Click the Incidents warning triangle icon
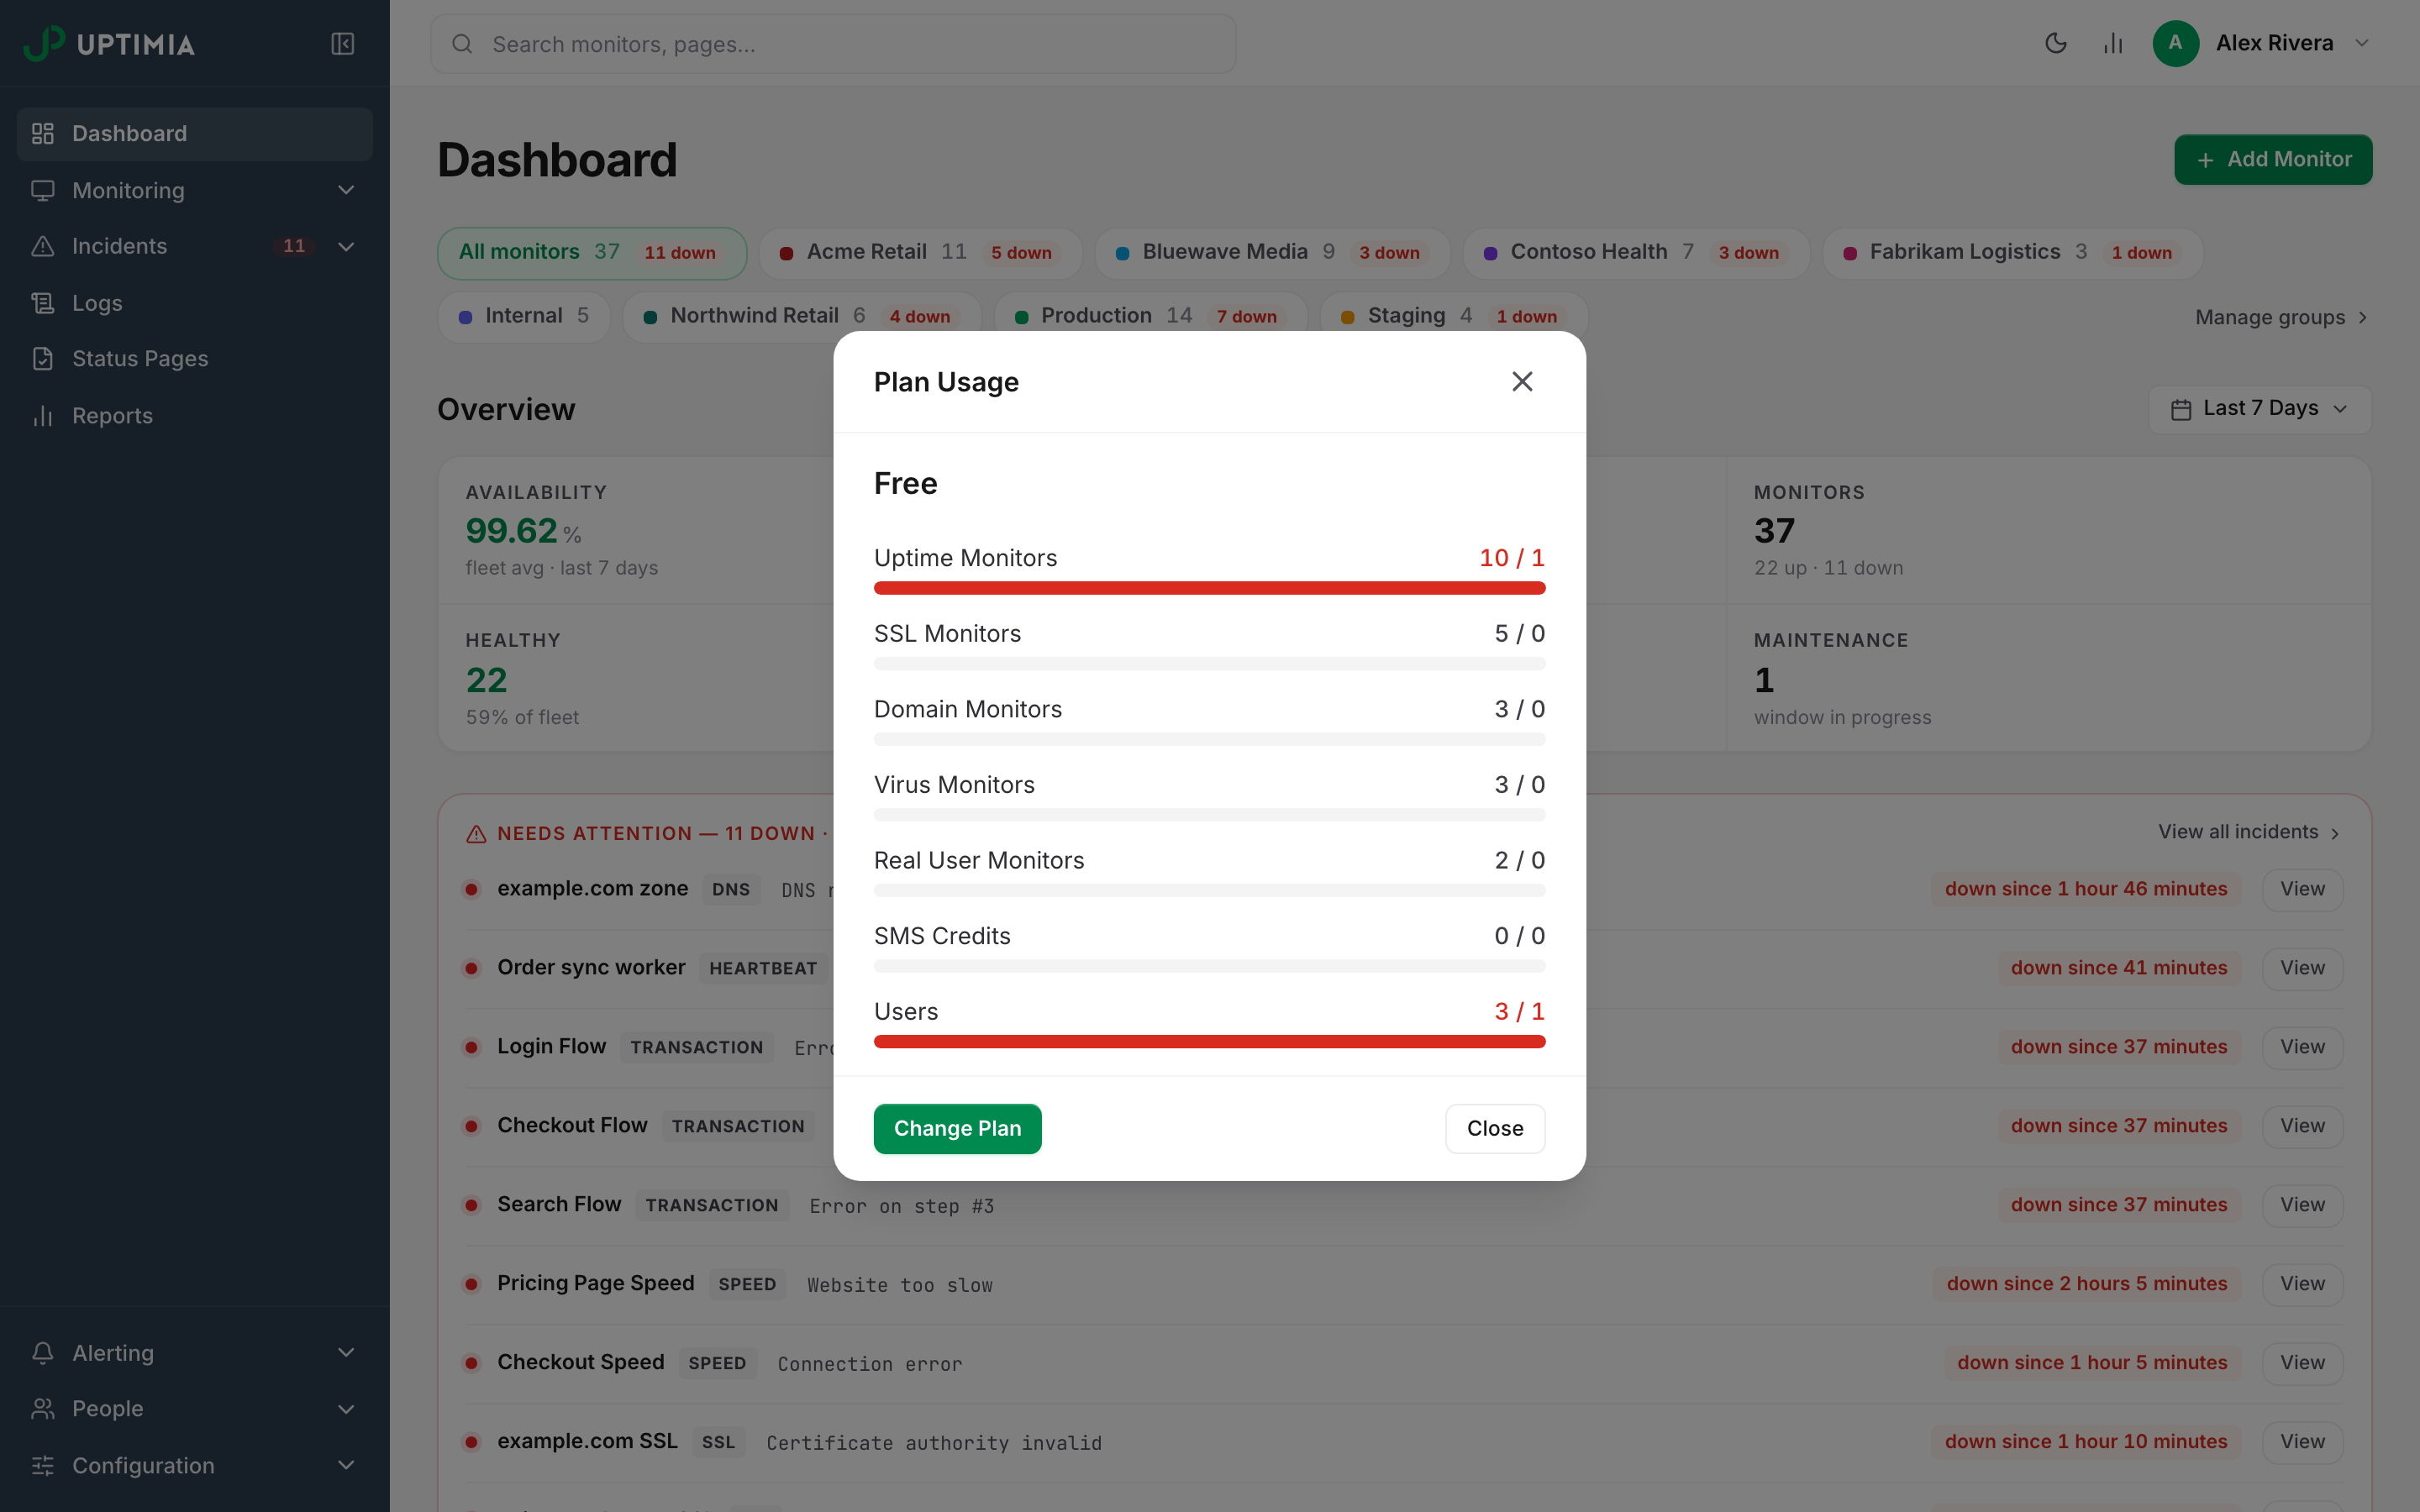Screen dimensions: 2420x1512 click(x=42, y=246)
